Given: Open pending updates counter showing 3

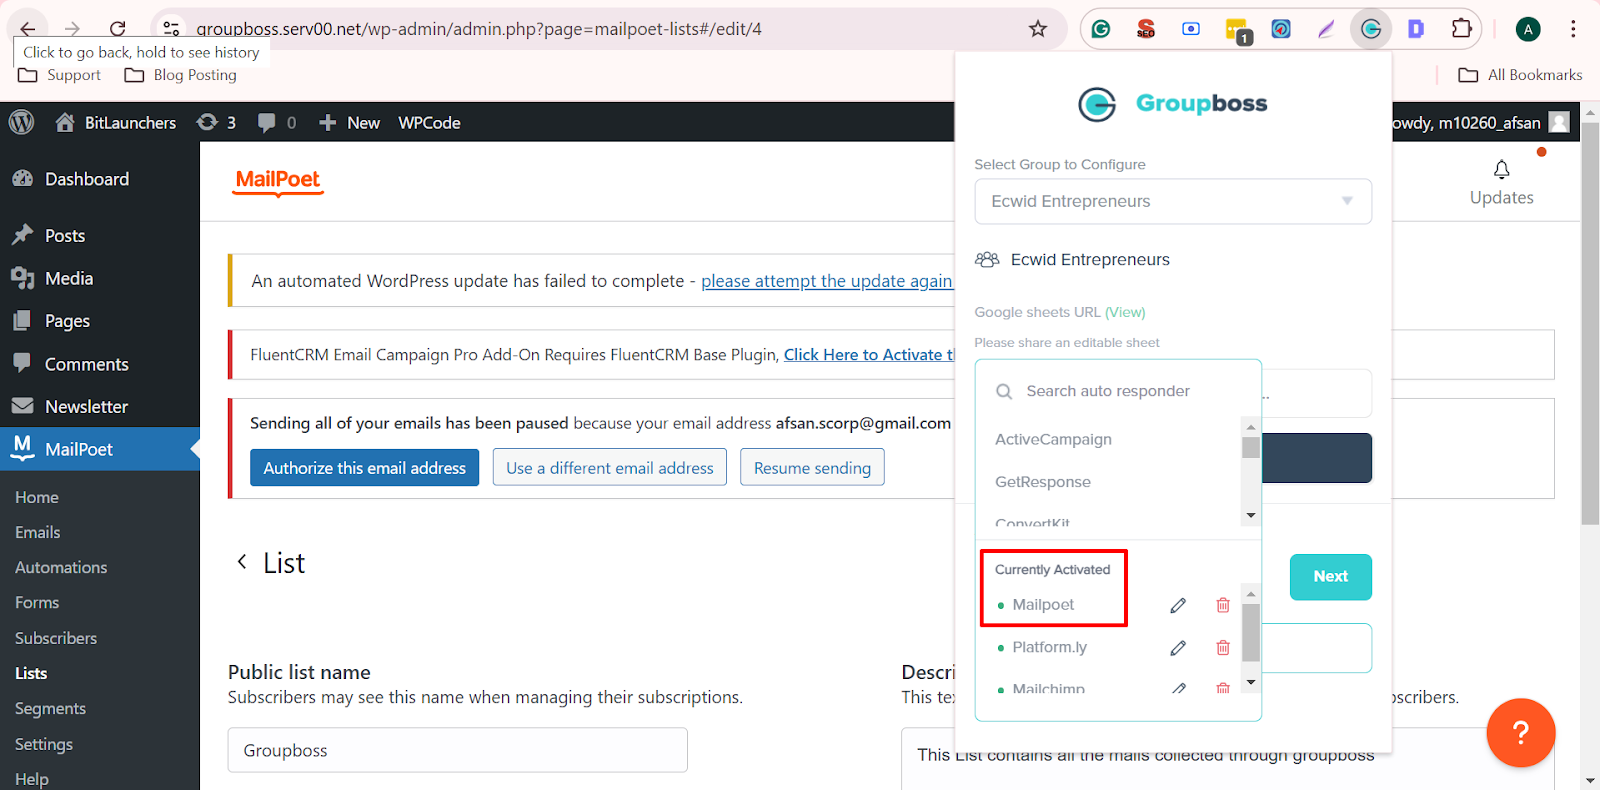Looking at the screenshot, I should click(217, 122).
